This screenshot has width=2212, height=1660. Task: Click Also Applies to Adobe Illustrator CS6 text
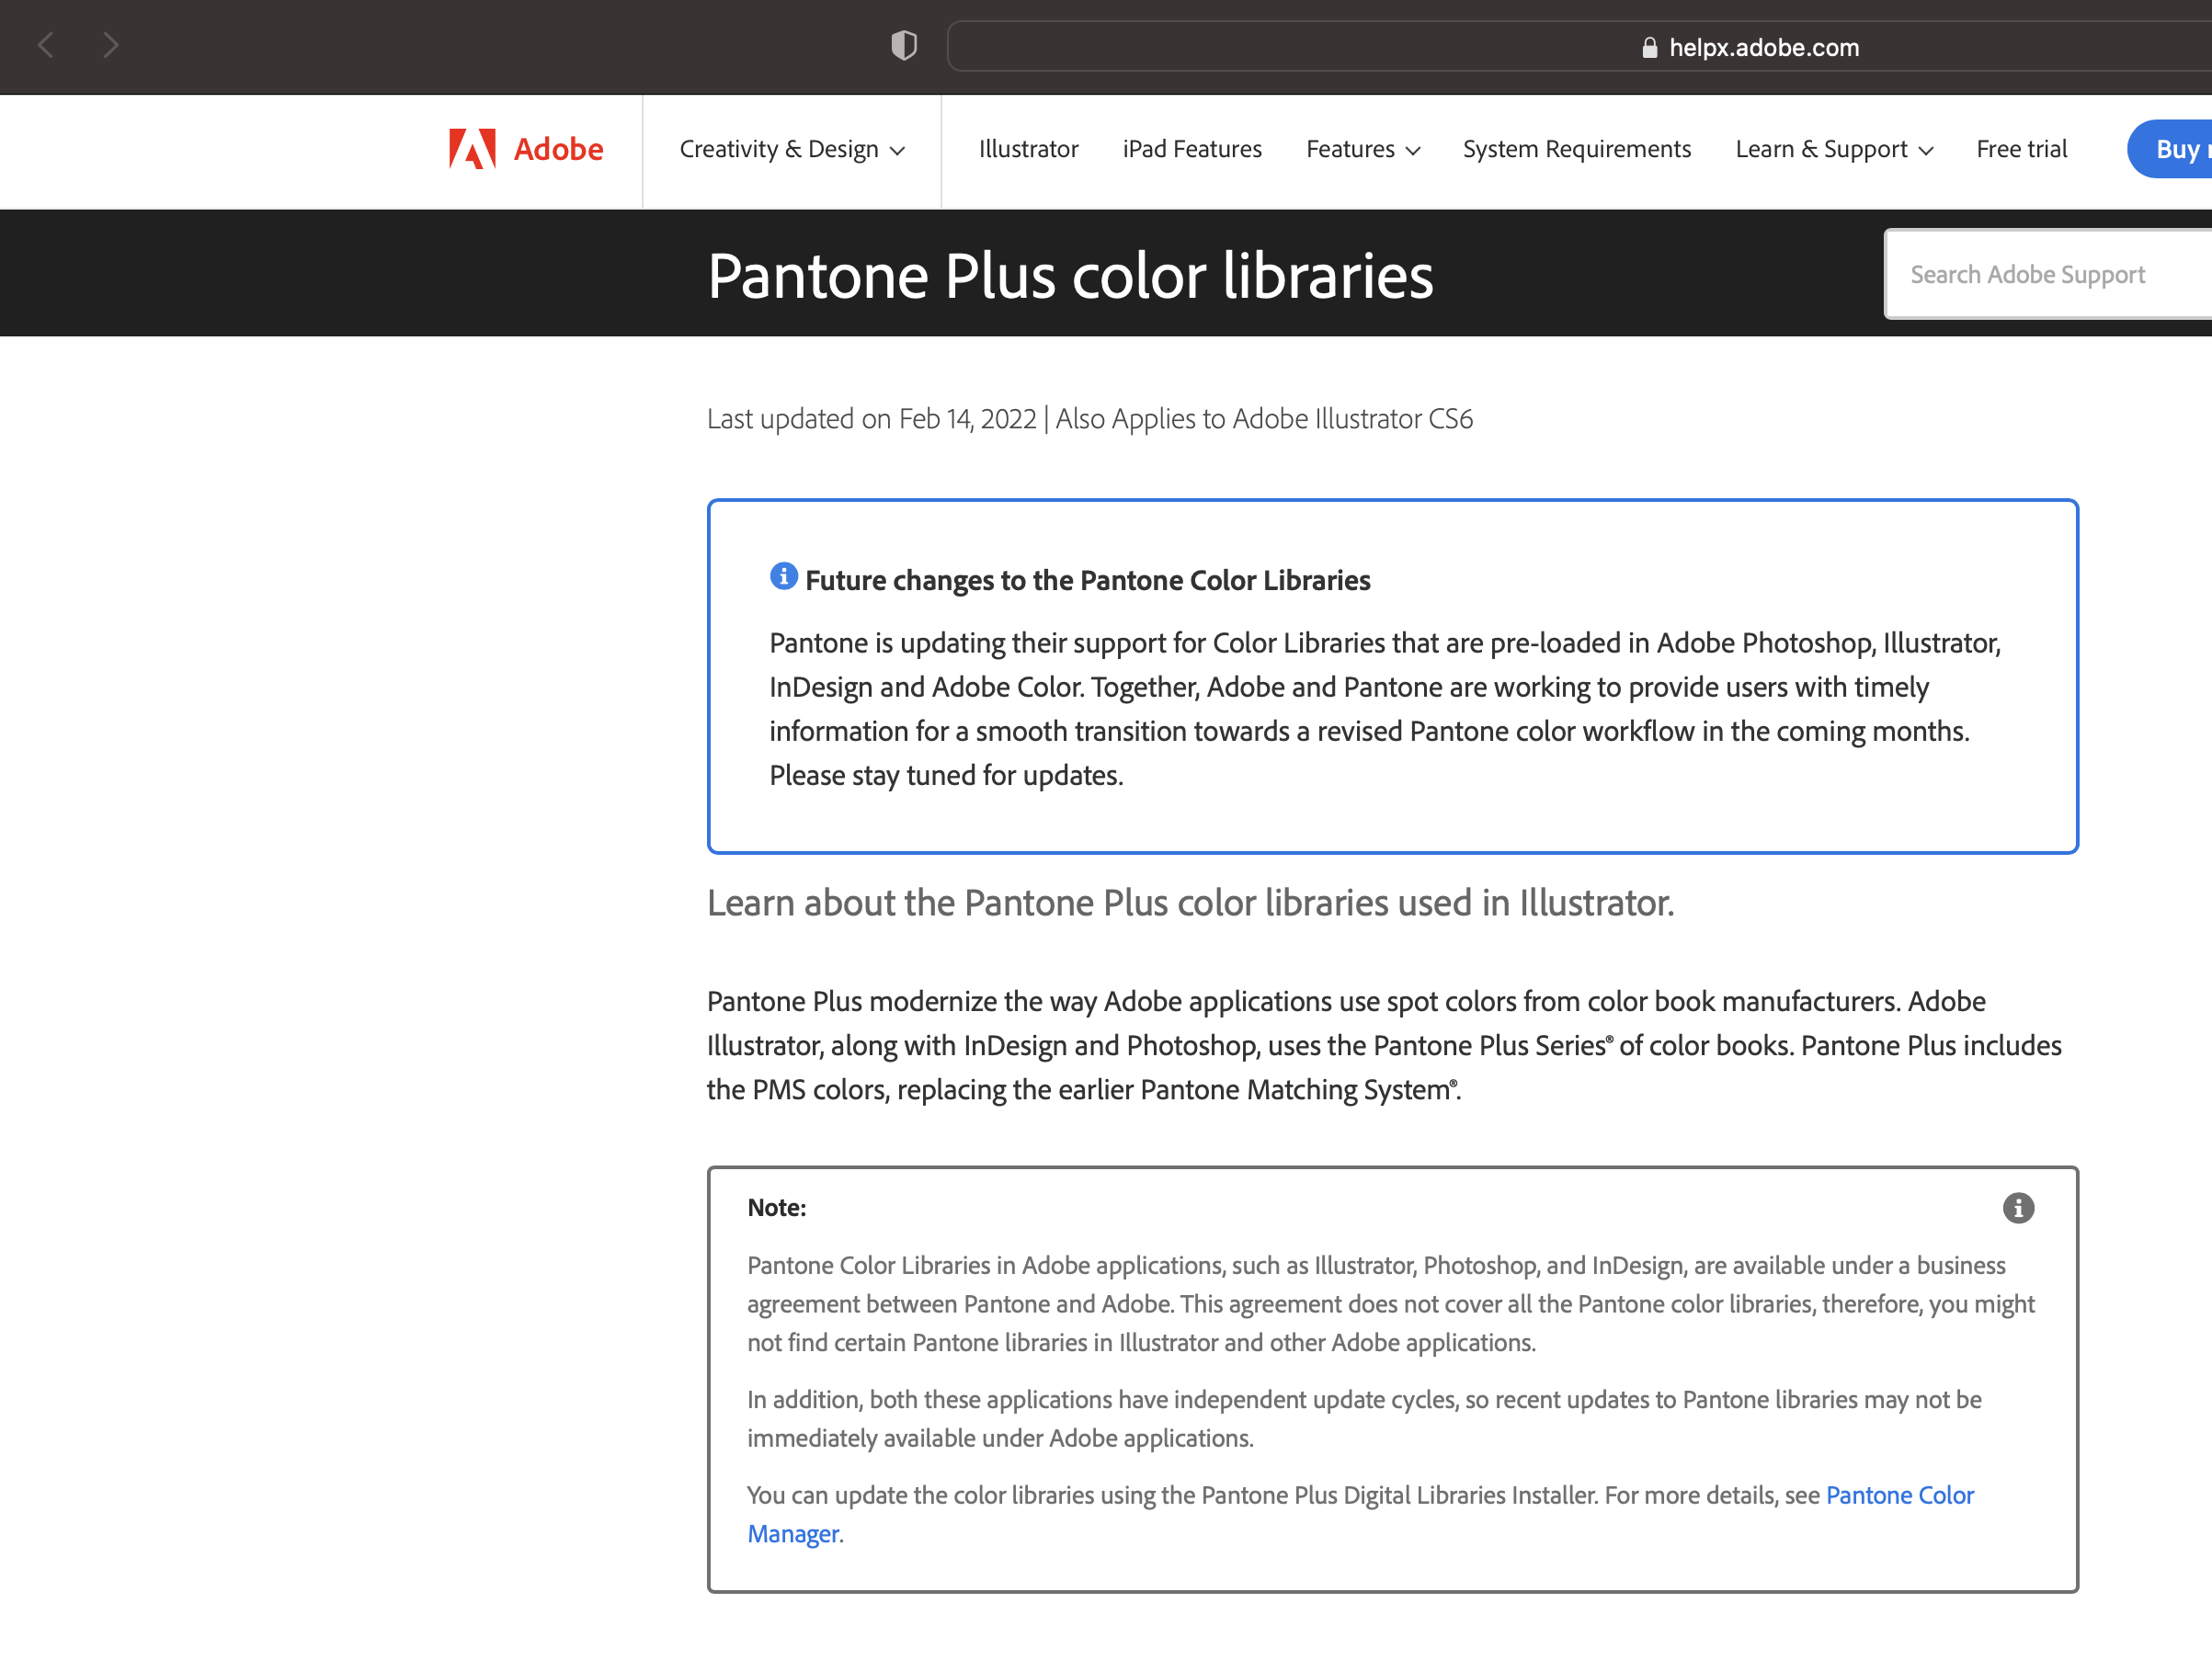pyautogui.click(x=1264, y=419)
